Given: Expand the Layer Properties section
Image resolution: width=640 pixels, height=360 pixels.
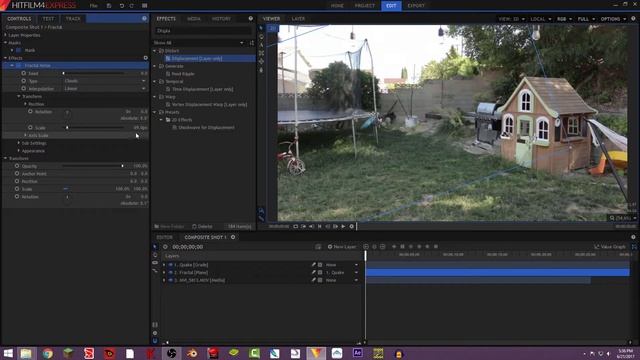Looking at the screenshot, I should (x=5, y=35).
